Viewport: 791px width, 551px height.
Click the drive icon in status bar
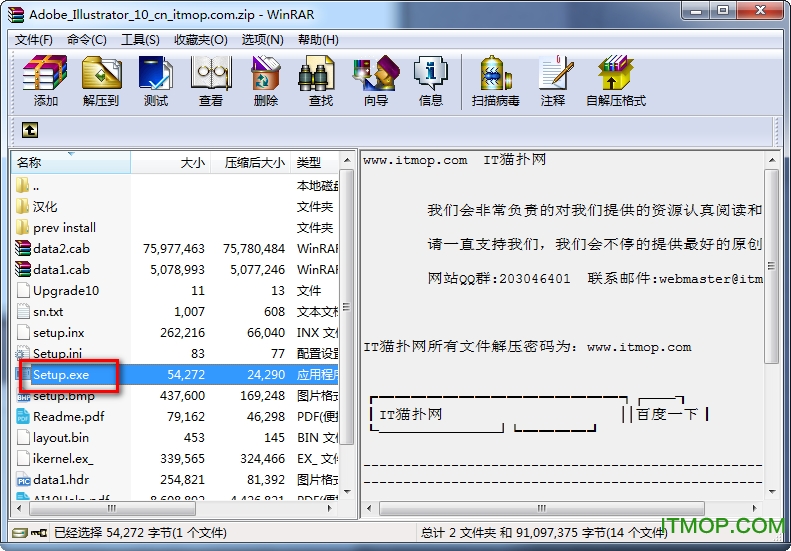coord(20,533)
